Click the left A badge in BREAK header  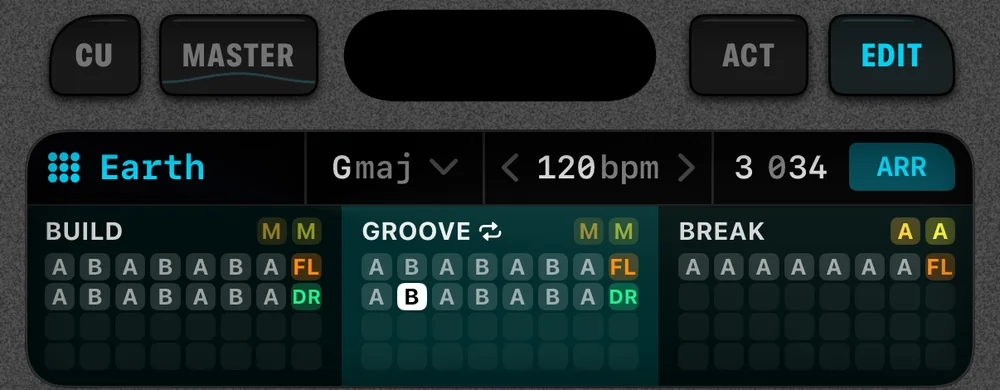(905, 231)
